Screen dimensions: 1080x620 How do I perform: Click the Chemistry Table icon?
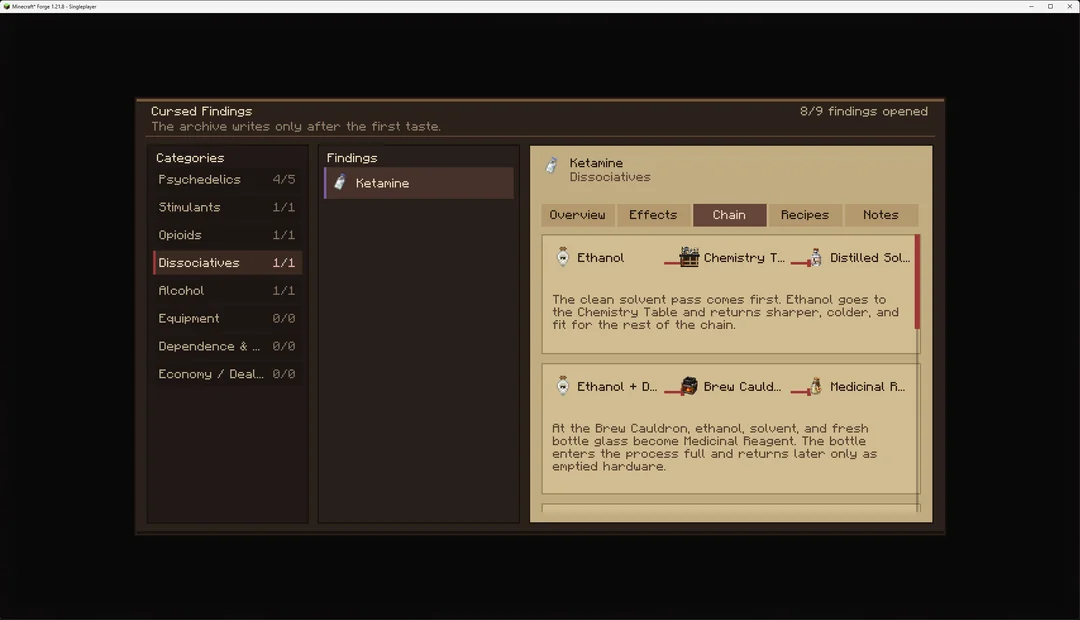[x=689, y=257]
